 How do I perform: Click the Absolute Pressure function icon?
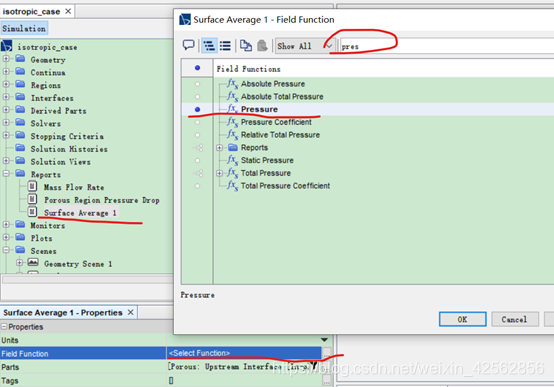[232, 84]
